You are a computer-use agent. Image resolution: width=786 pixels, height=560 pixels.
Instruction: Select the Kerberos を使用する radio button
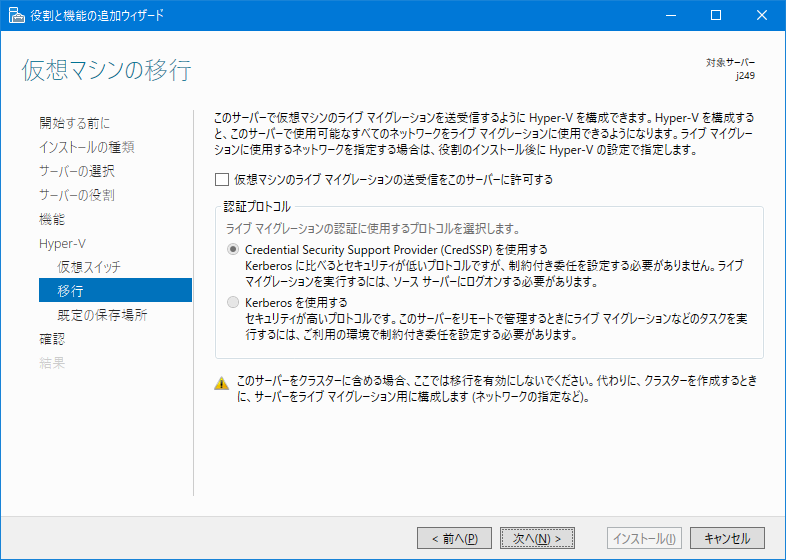[x=234, y=302]
